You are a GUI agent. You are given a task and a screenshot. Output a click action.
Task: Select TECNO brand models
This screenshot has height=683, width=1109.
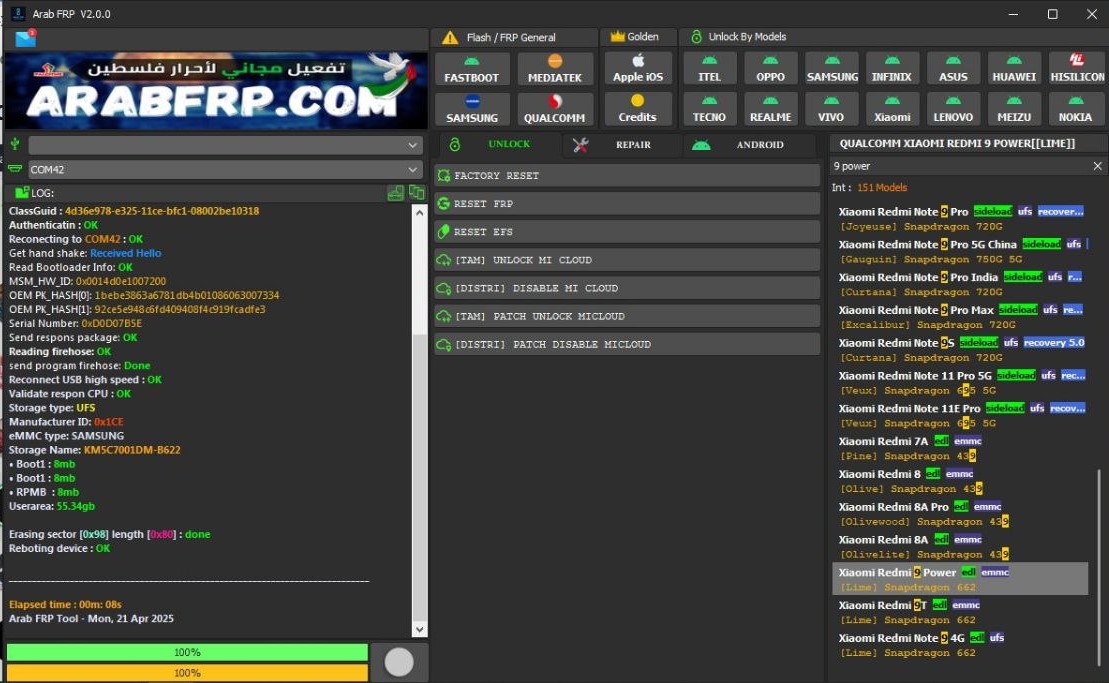click(x=709, y=109)
